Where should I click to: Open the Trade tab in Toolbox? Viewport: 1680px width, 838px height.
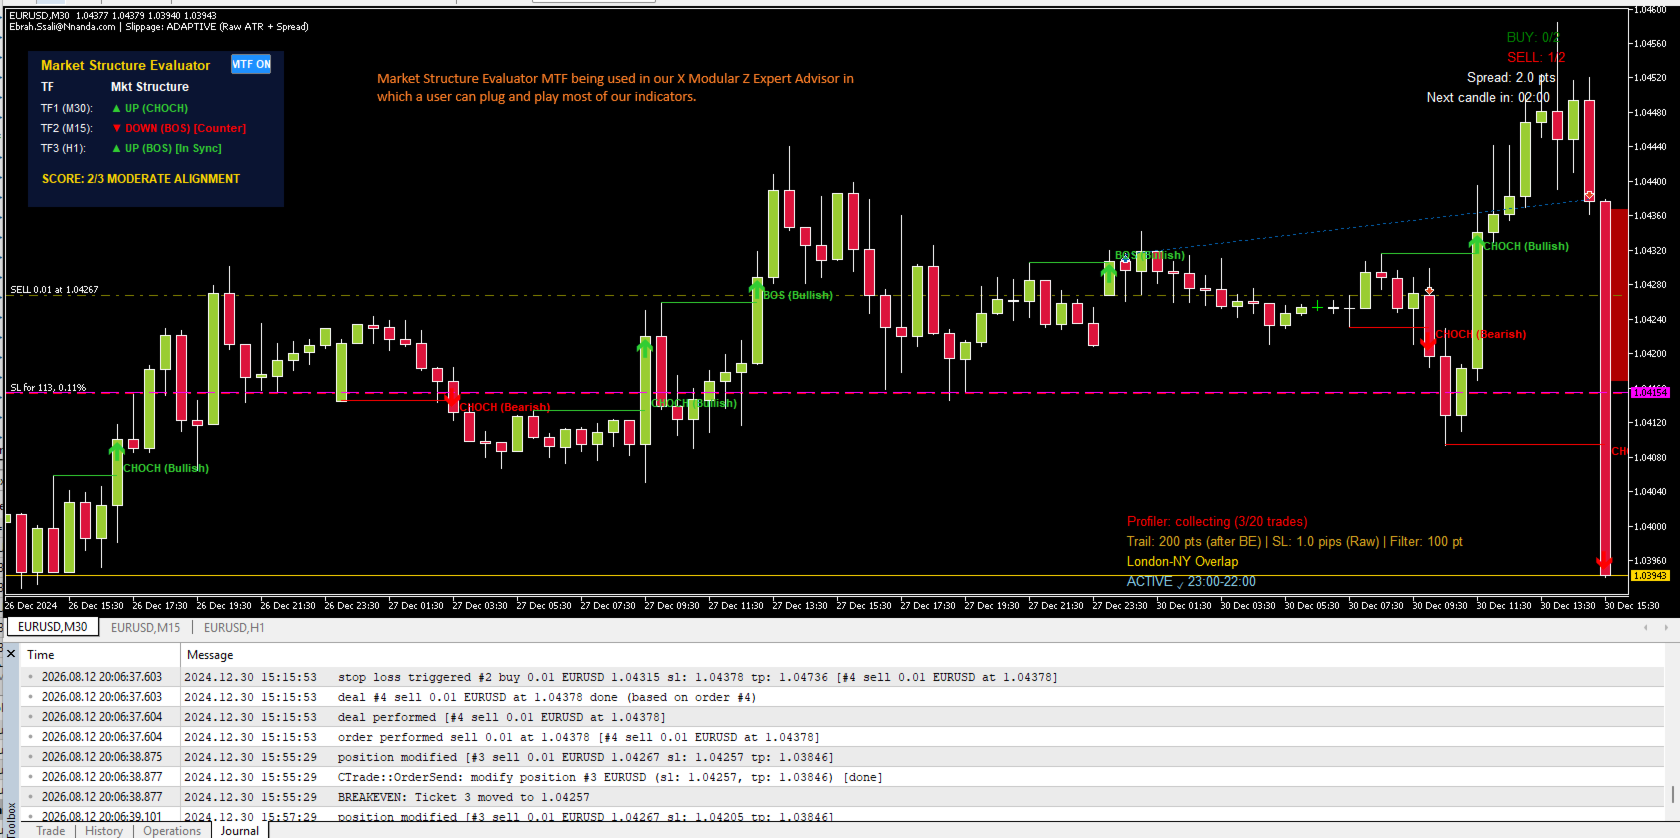coord(50,831)
